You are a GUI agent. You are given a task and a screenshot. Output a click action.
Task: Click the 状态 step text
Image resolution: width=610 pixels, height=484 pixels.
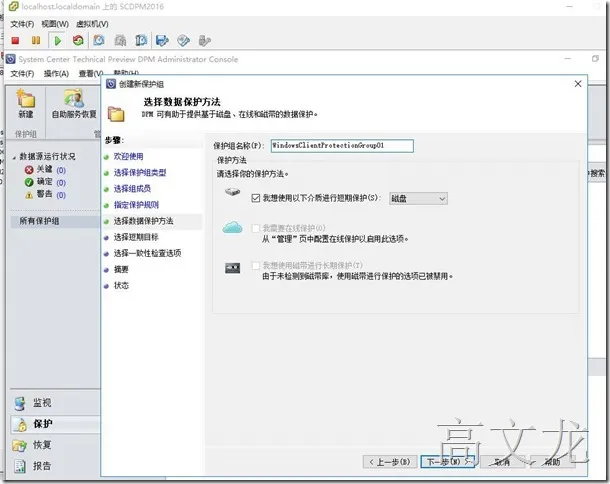pyautogui.click(x=121, y=286)
